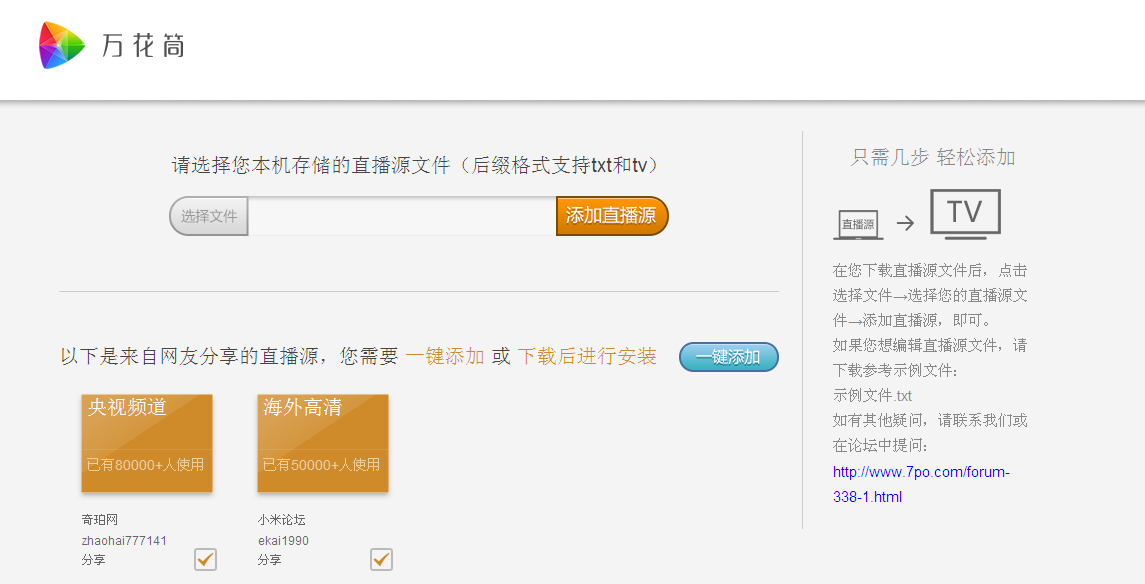This screenshot has height=584, width=1145.
Task: Download the 示例文件.txt sample file
Action: coord(872,396)
